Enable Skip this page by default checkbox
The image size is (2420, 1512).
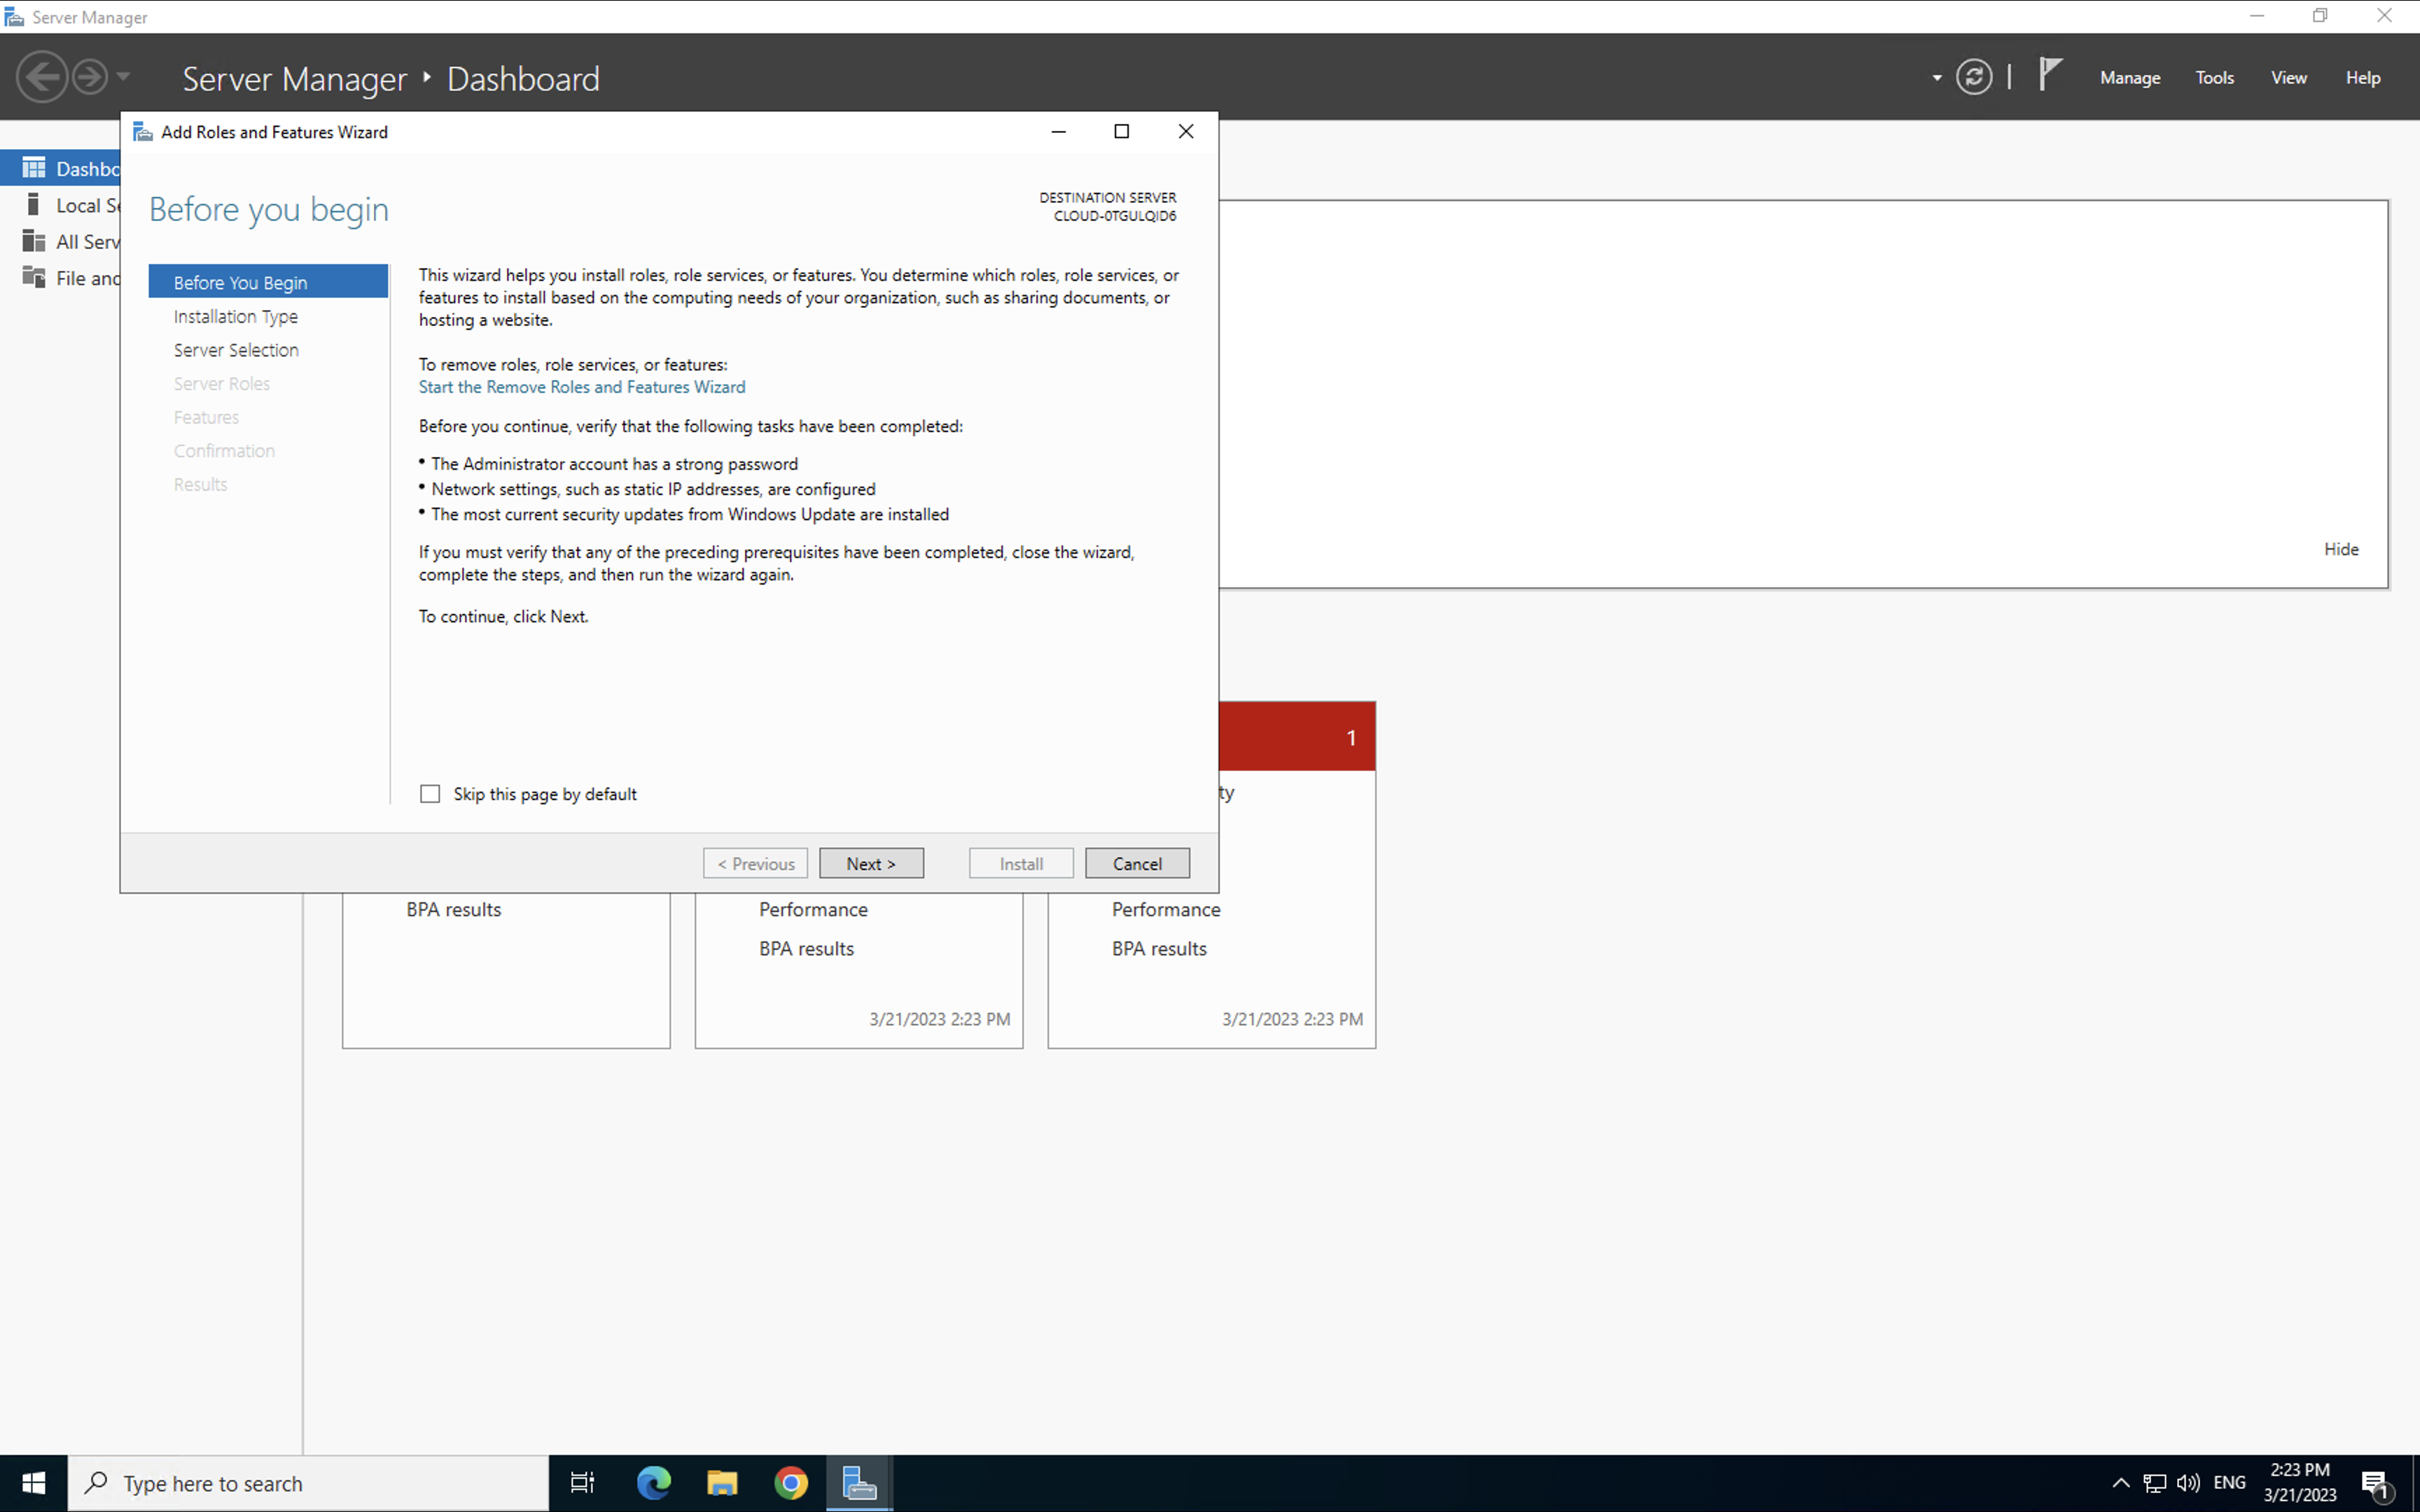(x=430, y=794)
